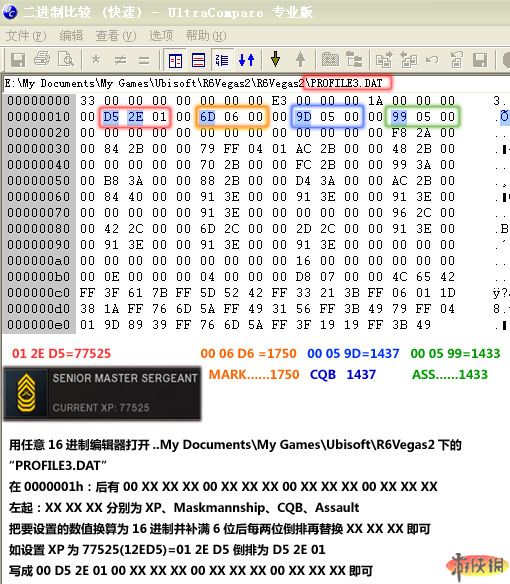The height and width of the screenshot is (584, 510).
Task: Show only different lines (≠ icon)
Action: [x=120, y=60]
